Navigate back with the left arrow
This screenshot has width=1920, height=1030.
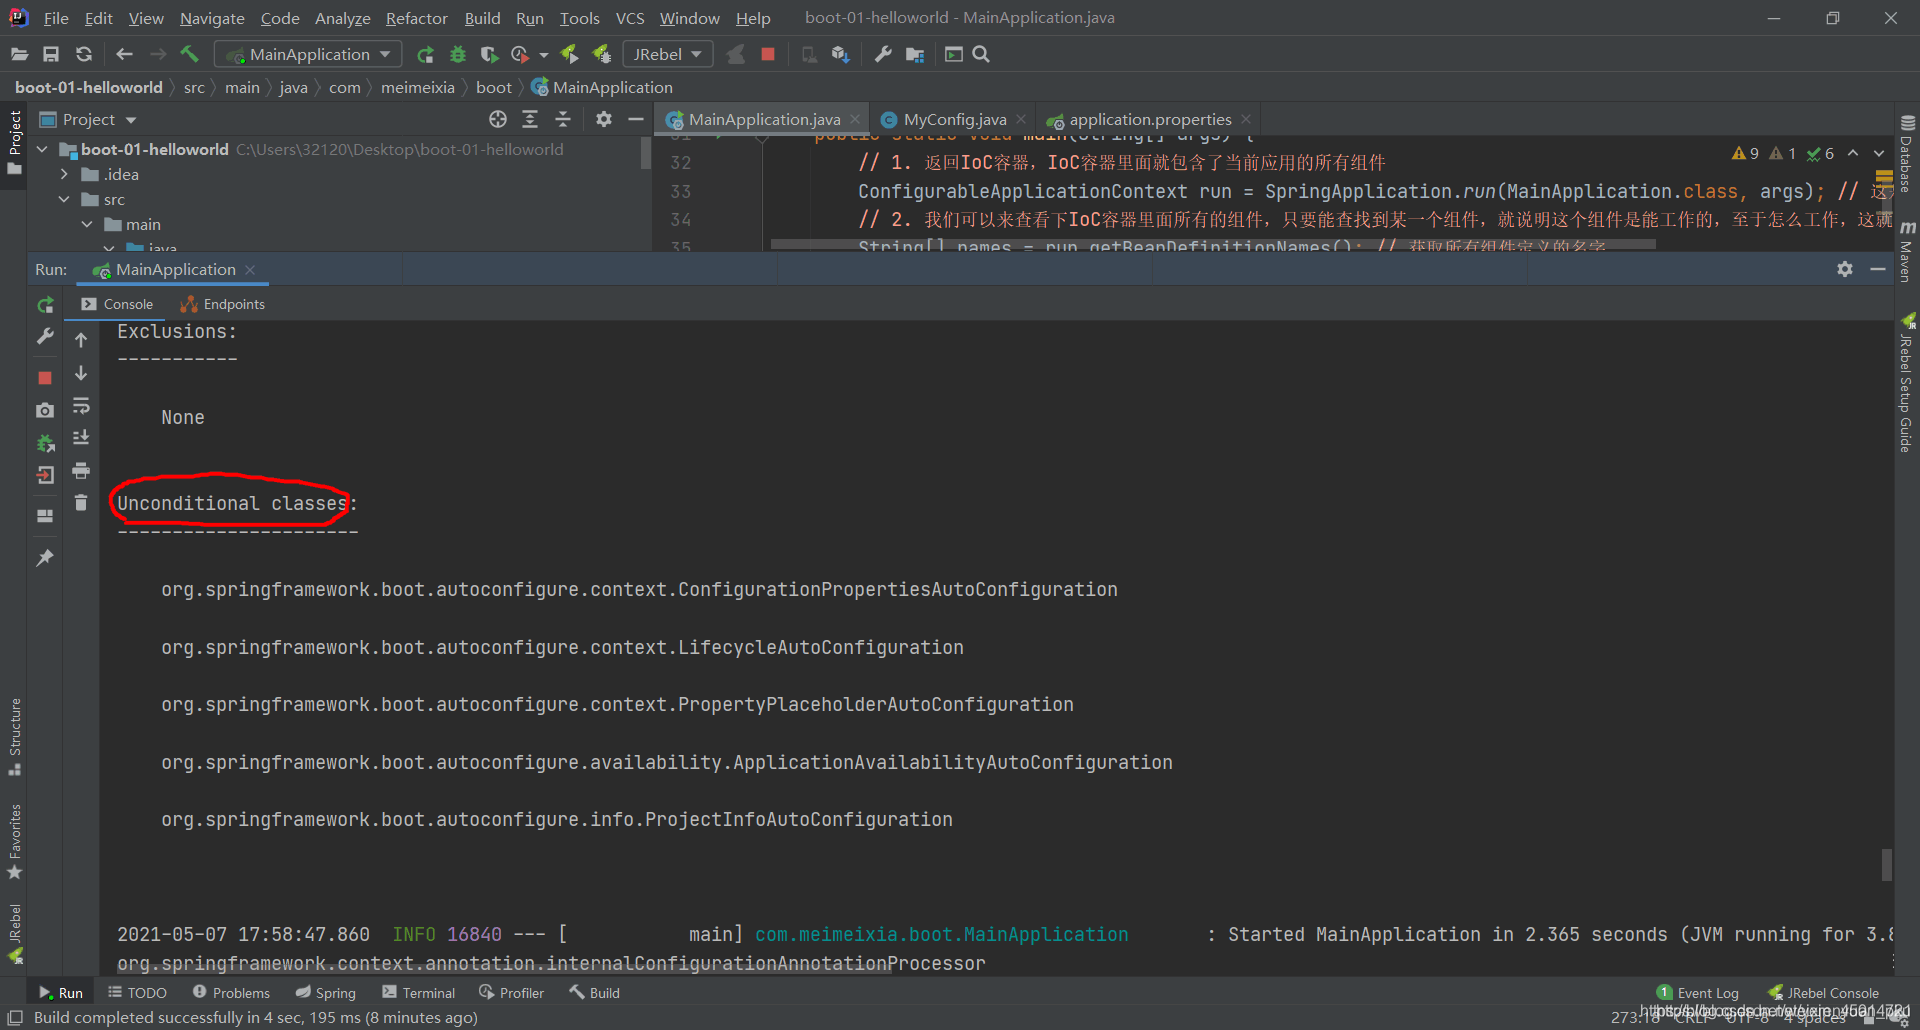click(124, 54)
